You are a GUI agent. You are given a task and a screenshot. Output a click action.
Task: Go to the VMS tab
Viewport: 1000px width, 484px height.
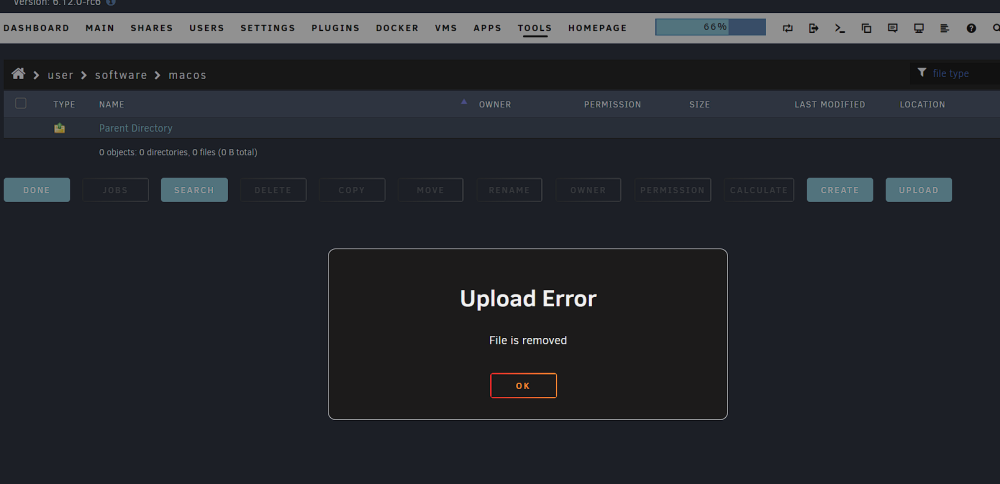(446, 28)
